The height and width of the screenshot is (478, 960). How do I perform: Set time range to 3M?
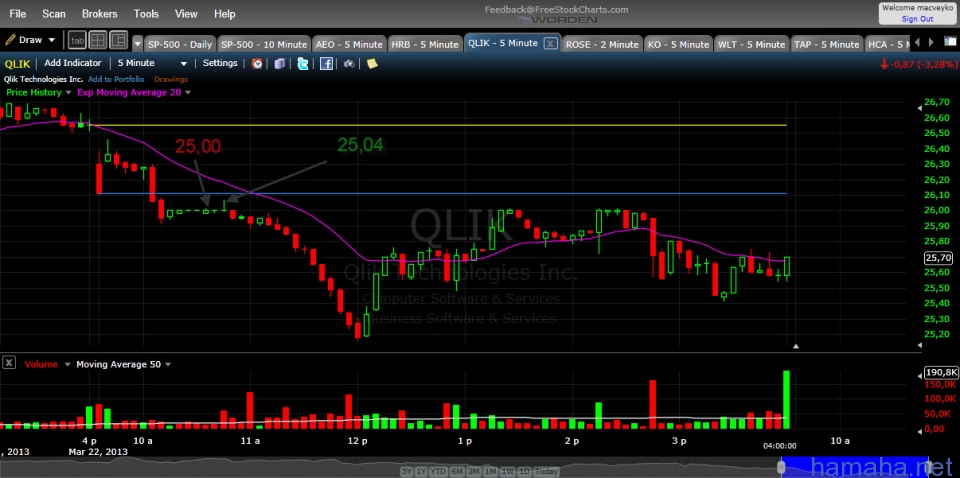click(473, 471)
